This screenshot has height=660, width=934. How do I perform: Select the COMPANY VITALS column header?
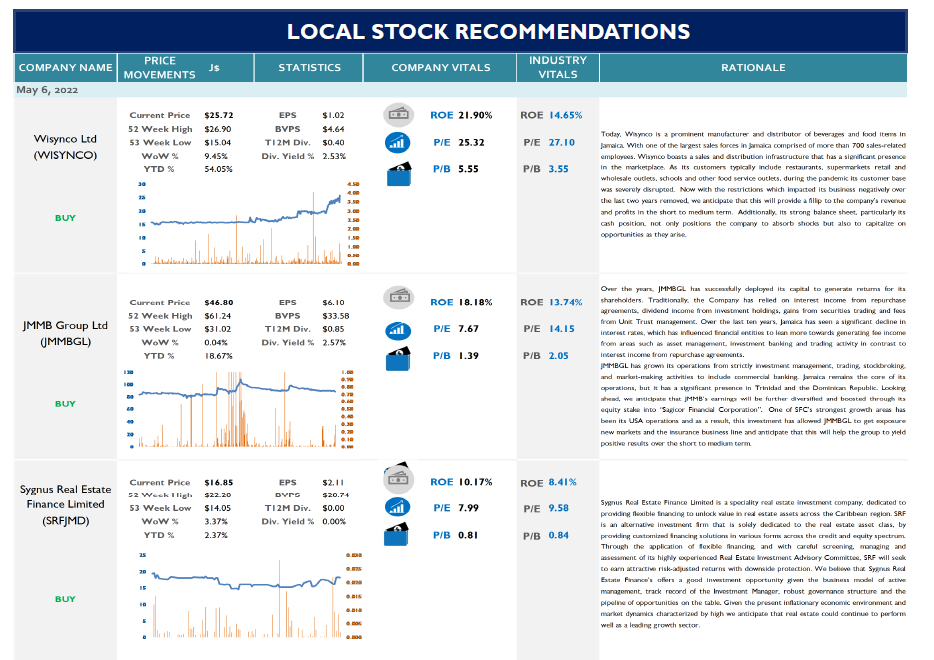point(440,67)
